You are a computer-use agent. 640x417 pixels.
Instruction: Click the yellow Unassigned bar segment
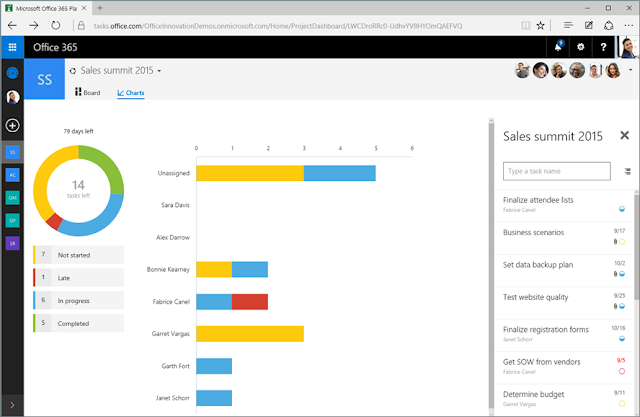[250, 173]
